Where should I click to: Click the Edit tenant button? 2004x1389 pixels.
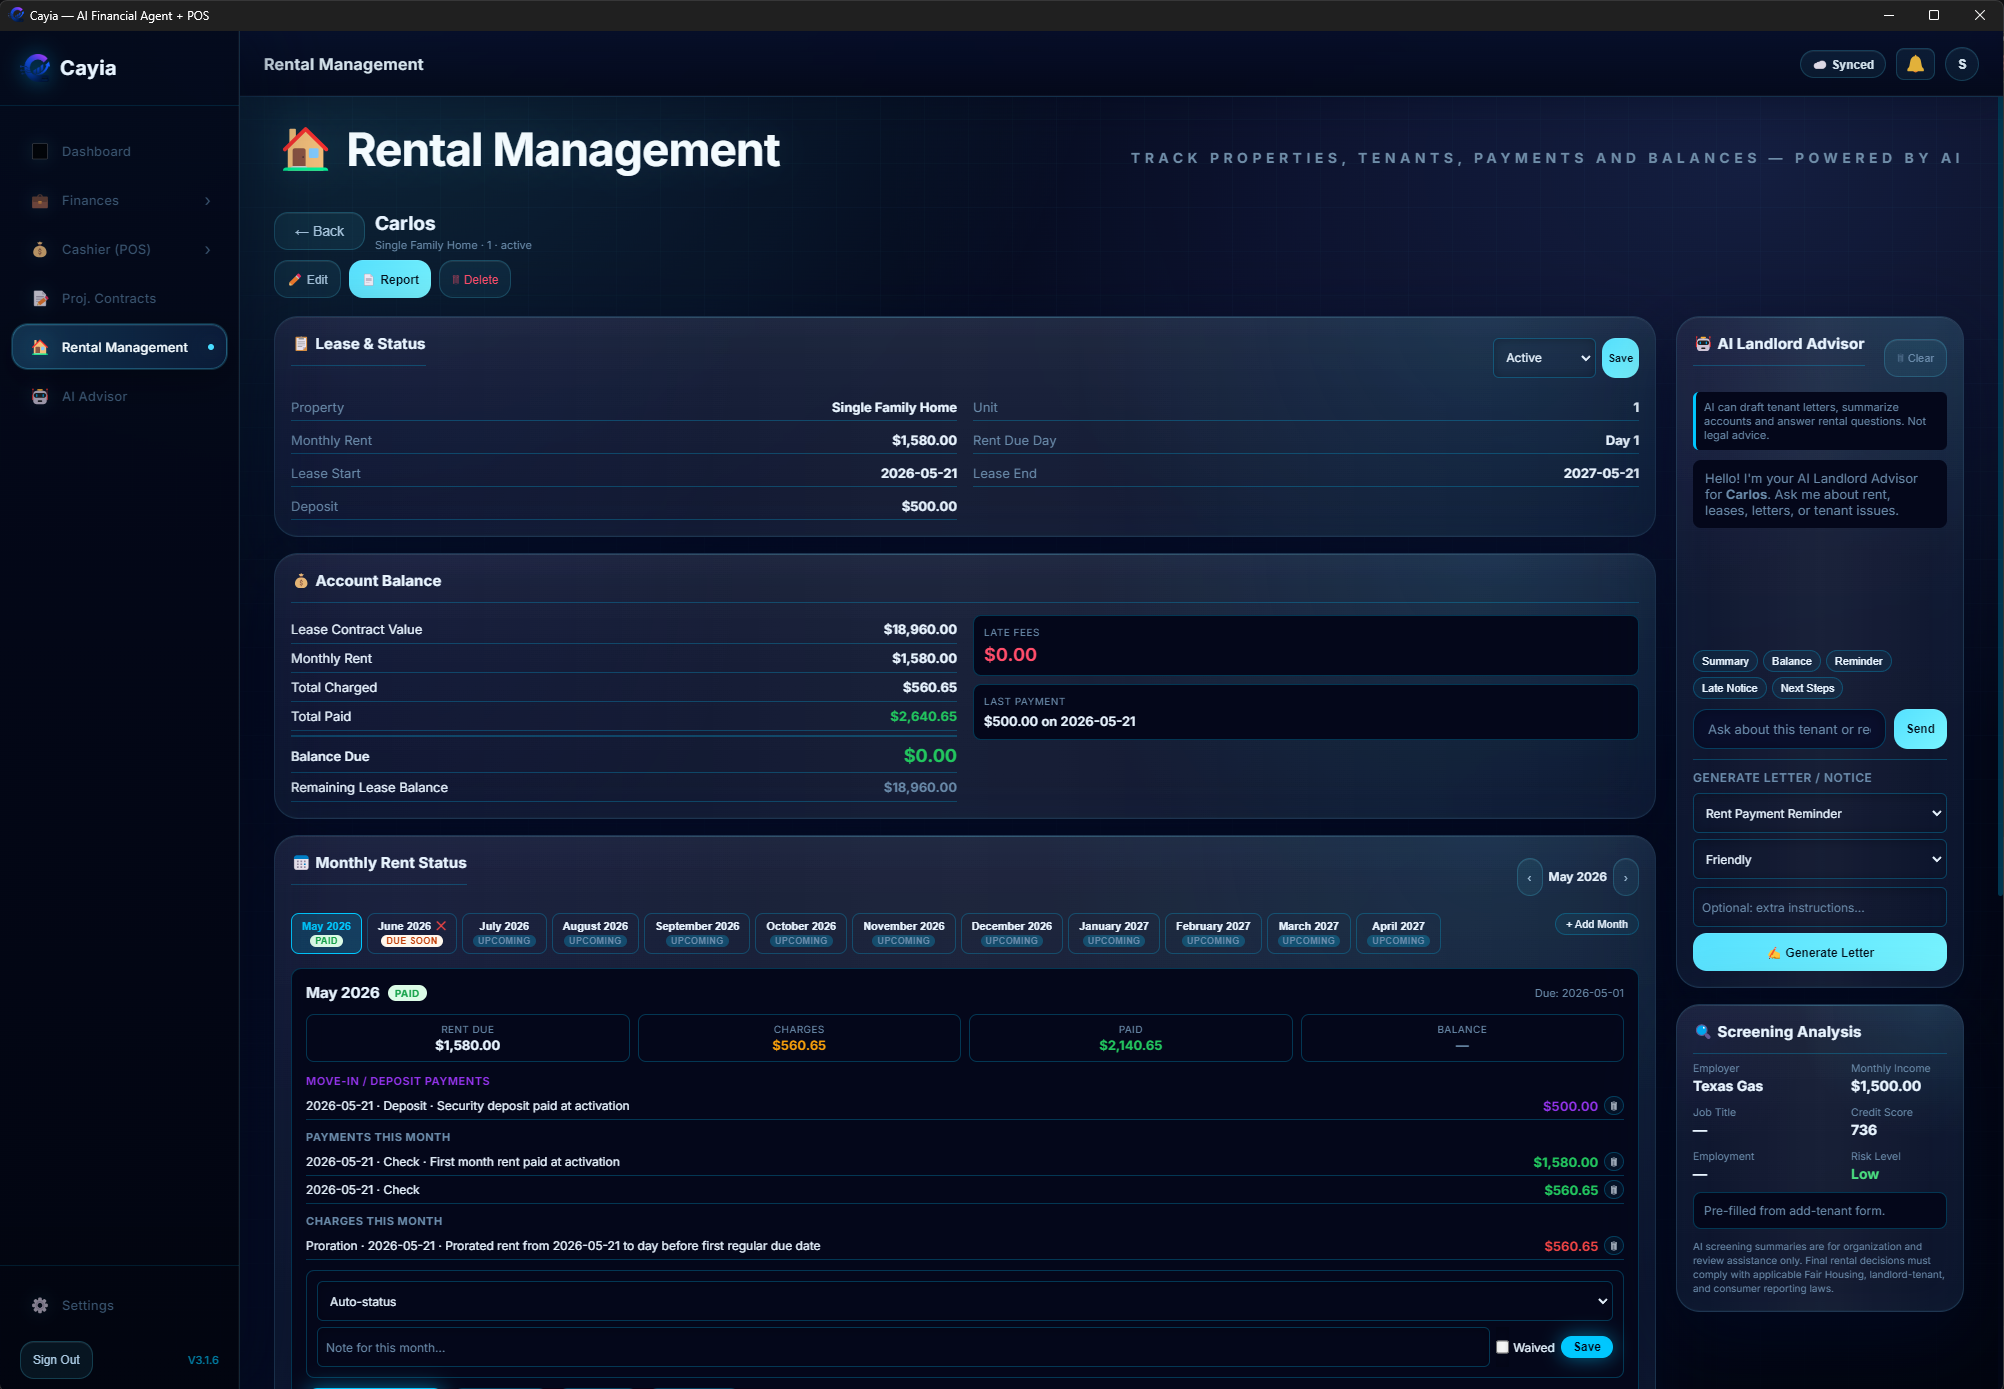(x=308, y=280)
